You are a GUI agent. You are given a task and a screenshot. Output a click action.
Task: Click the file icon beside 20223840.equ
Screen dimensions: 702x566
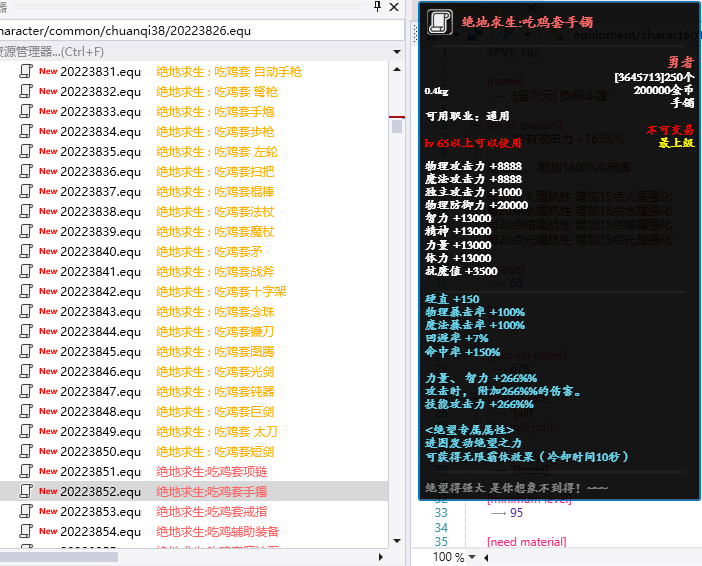(26, 252)
